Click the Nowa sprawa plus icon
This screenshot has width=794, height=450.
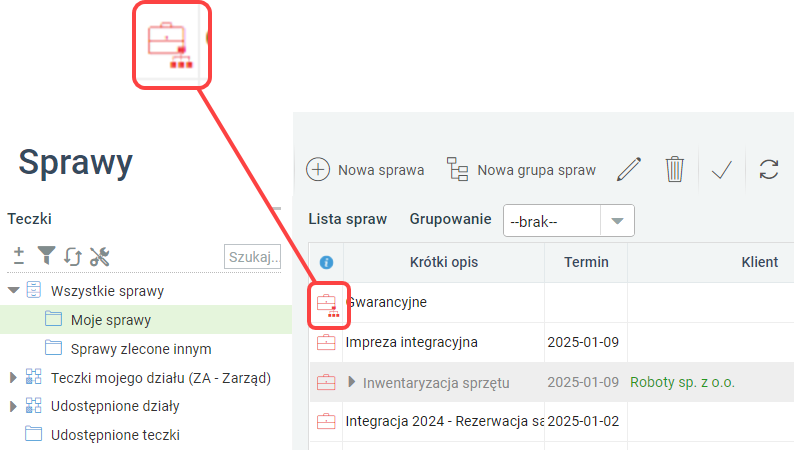(x=318, y=170)
